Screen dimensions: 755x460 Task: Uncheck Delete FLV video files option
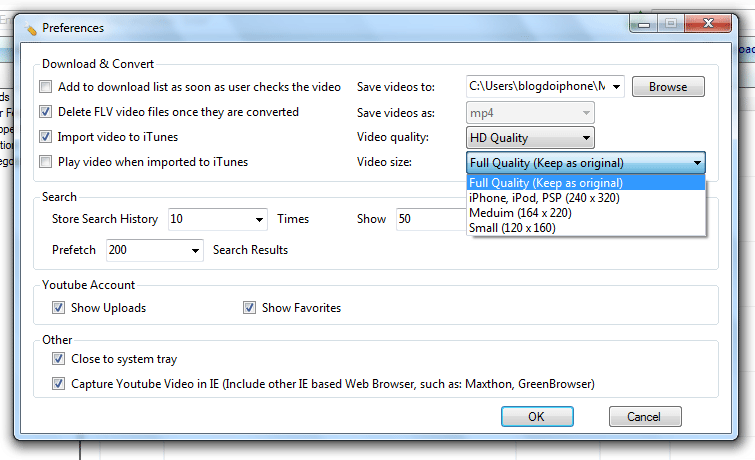45,112
